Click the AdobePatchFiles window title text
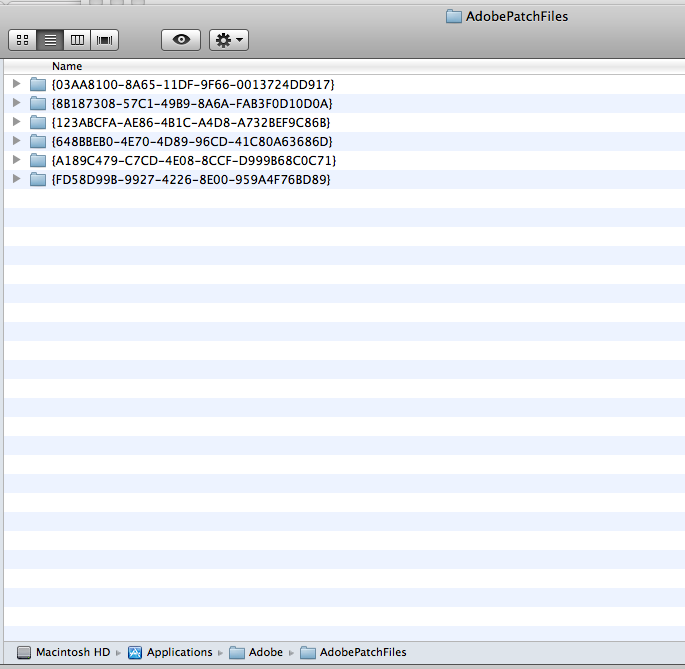The image size is (685, 669). click(x=517, y=17)
